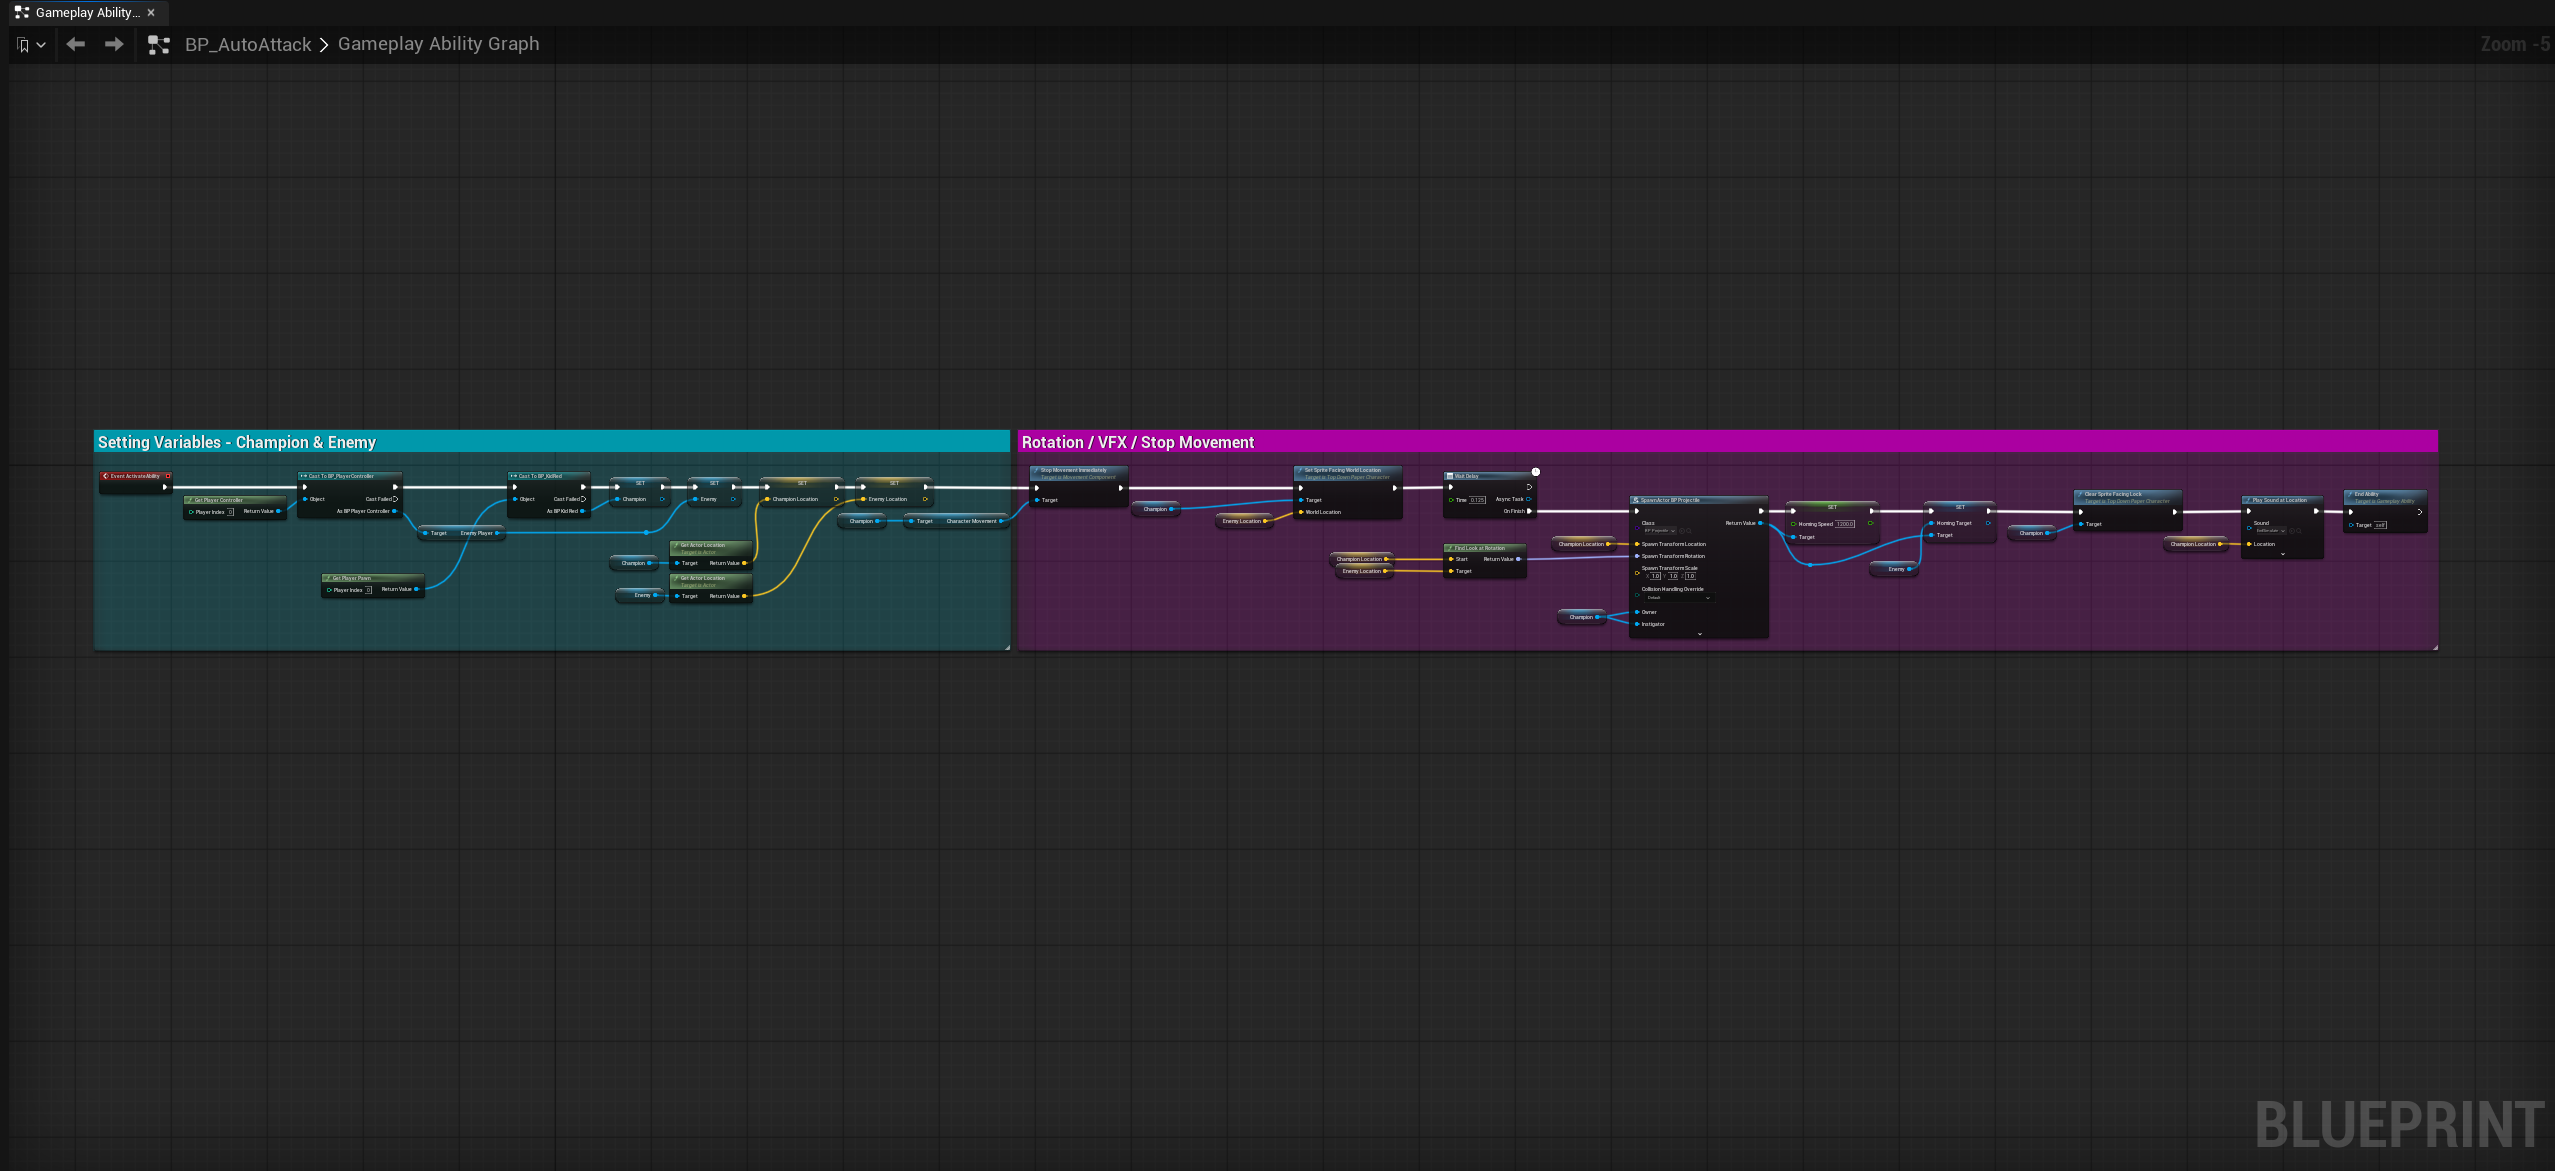Select SpawnActor BP Projectile node header
Viewport: 2555px width, 1171px height.
1699,500
